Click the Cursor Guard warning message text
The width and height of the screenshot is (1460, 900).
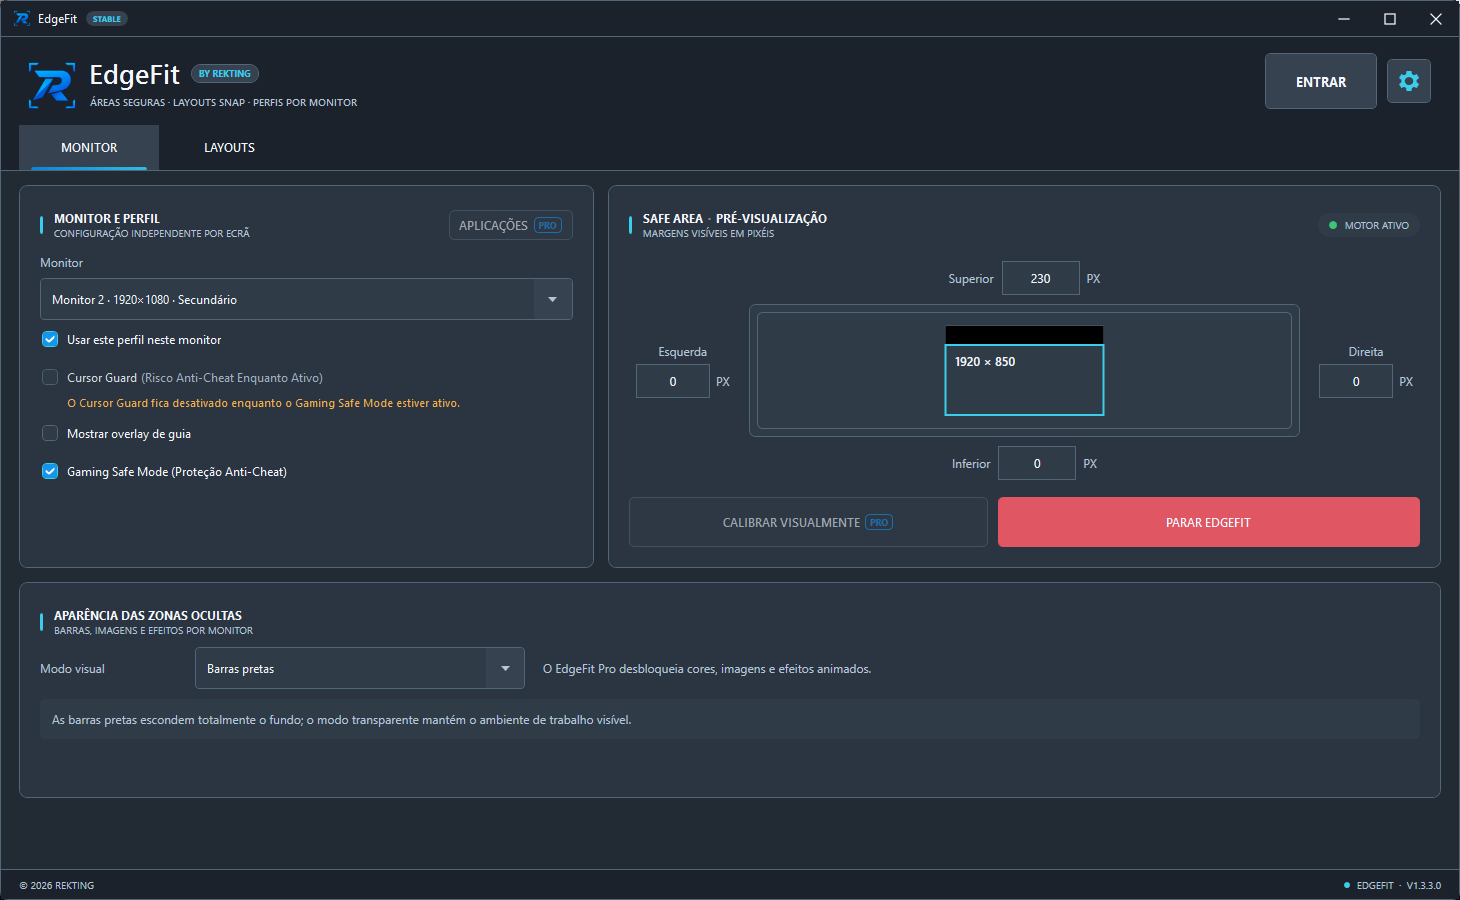263,403
